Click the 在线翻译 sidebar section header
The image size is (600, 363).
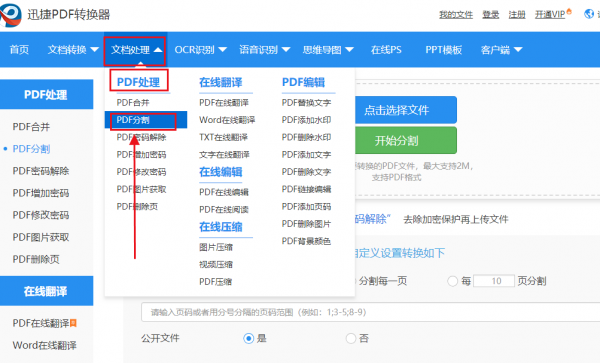pyautogui.click(x=46, y=291)
